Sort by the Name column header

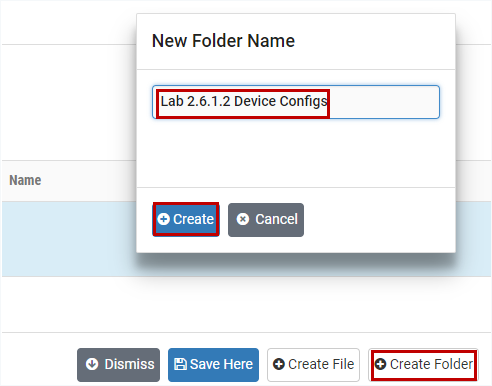[25, 180]
